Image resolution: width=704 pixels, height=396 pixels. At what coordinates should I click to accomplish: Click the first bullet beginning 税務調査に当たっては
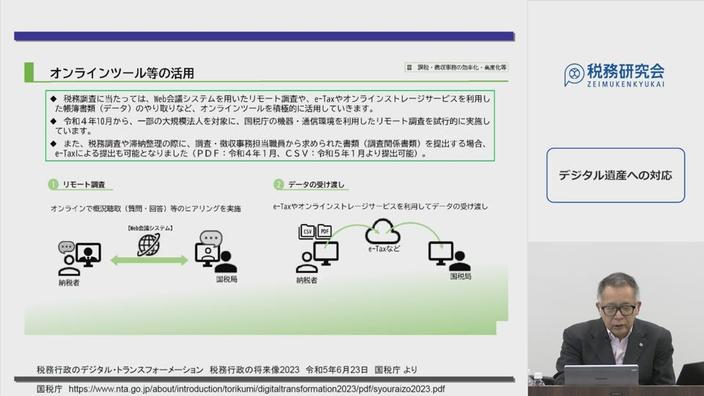pos(270,103)
